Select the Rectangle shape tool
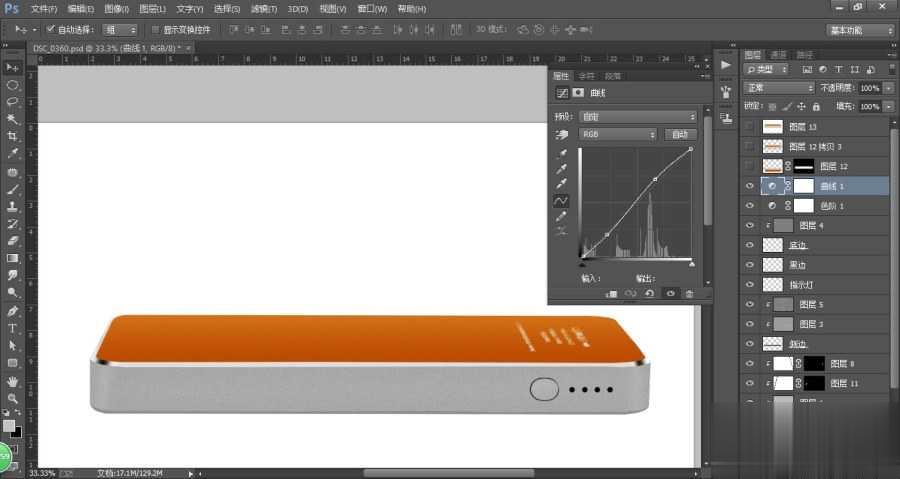Image resolution: width=900 pixels, height=479 pixels. pyautogui.click(x=12, y=363)
